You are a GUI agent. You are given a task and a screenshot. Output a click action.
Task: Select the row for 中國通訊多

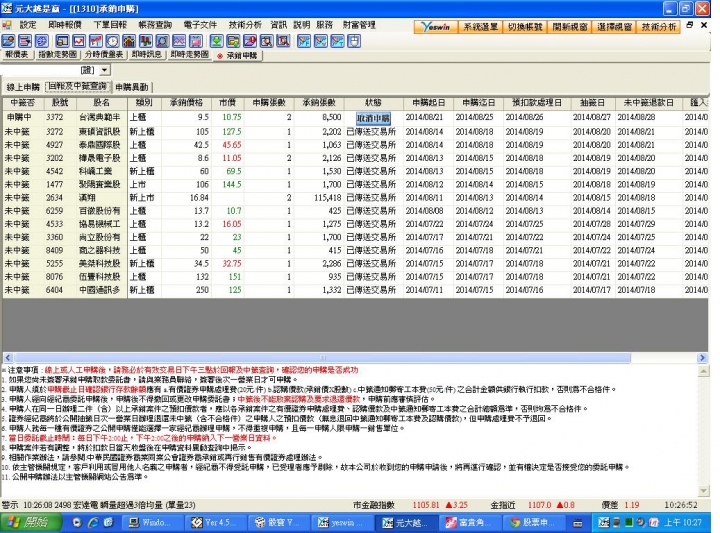point(354,290)
